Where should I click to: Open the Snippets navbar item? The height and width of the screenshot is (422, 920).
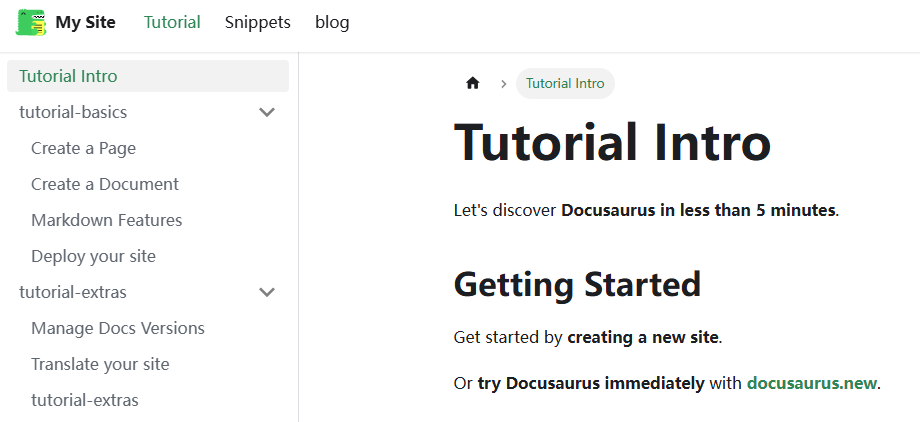click(258, 22)
